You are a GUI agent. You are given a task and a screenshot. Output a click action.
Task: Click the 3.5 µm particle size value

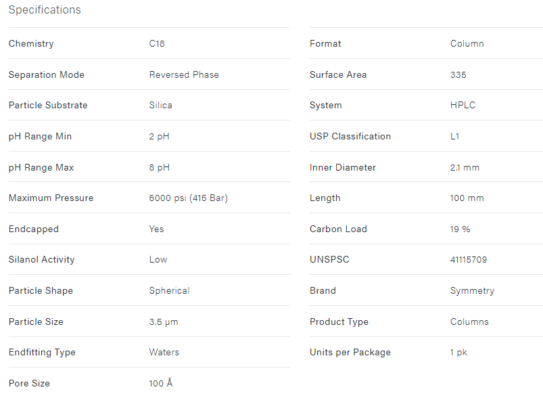tap(163, 322)
